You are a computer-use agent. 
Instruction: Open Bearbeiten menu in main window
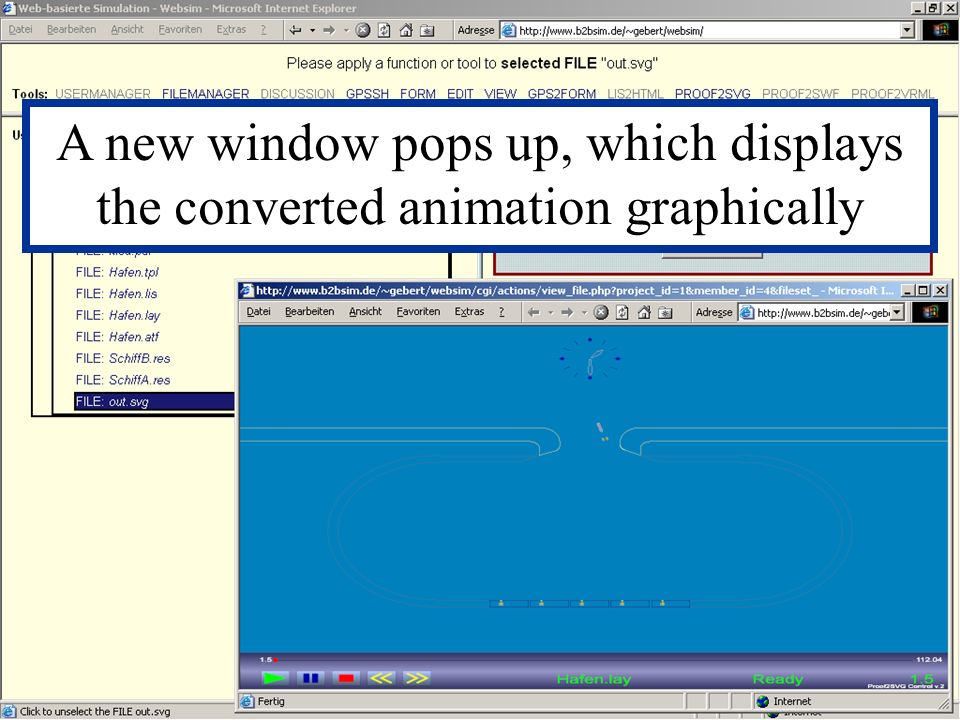point(72,29)
